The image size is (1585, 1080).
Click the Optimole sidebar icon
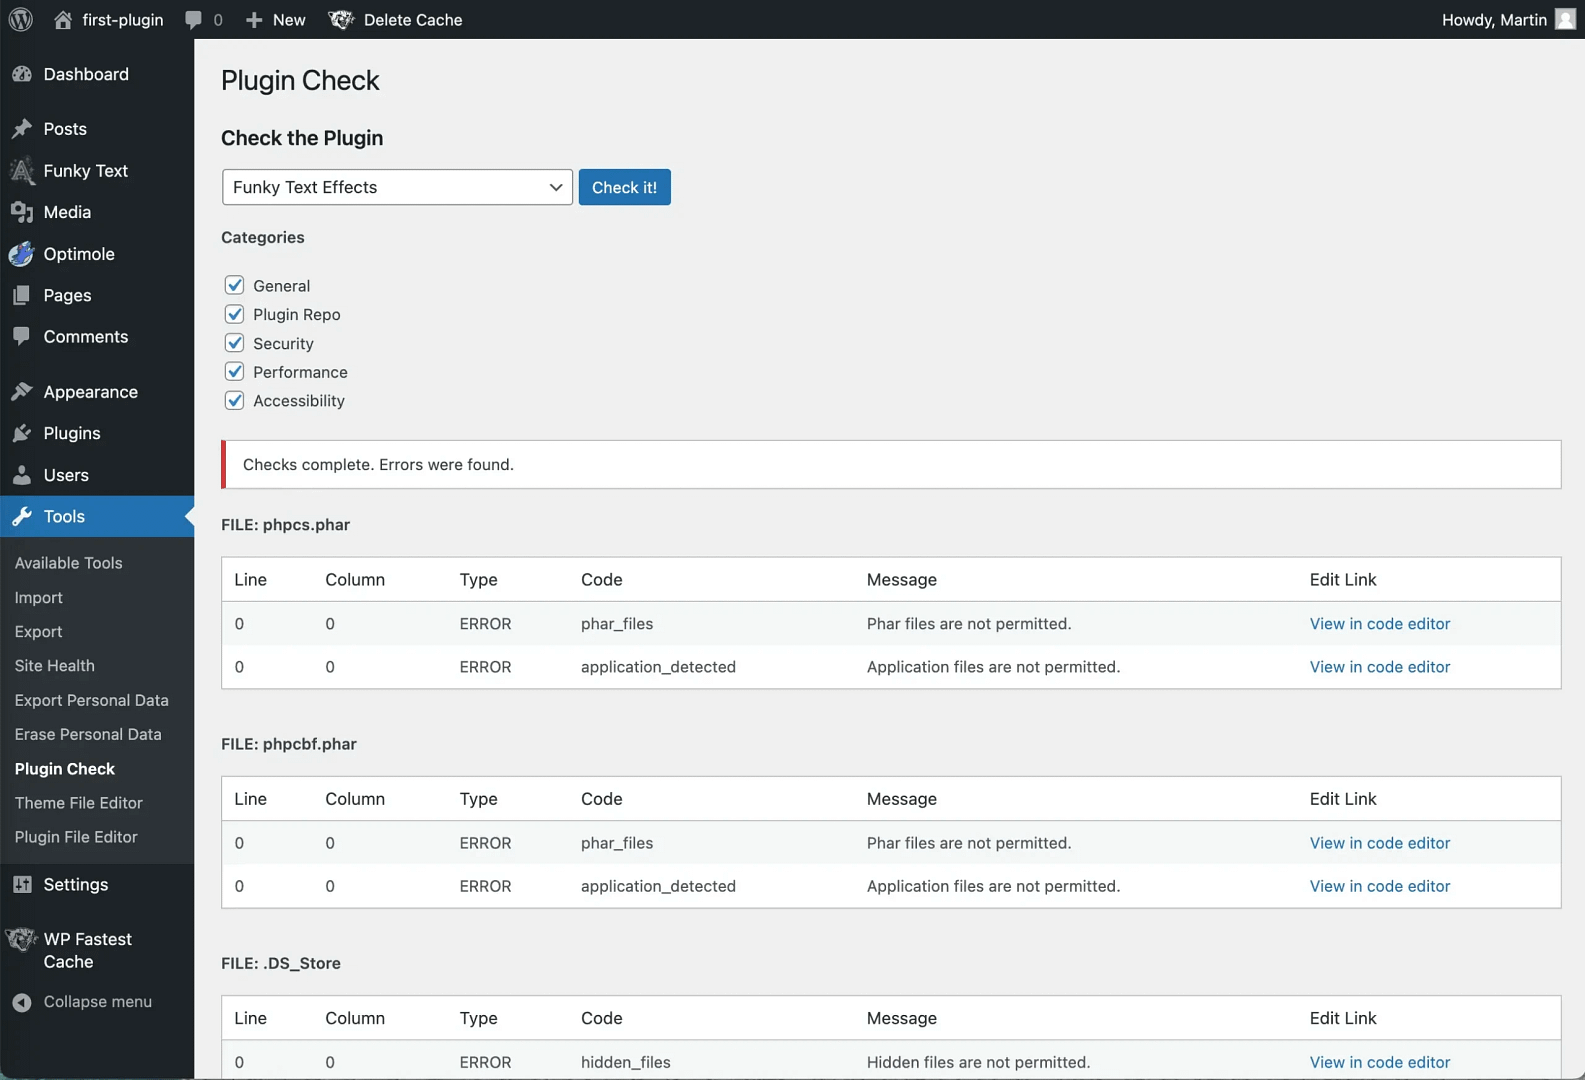click(x=22, y=254)
